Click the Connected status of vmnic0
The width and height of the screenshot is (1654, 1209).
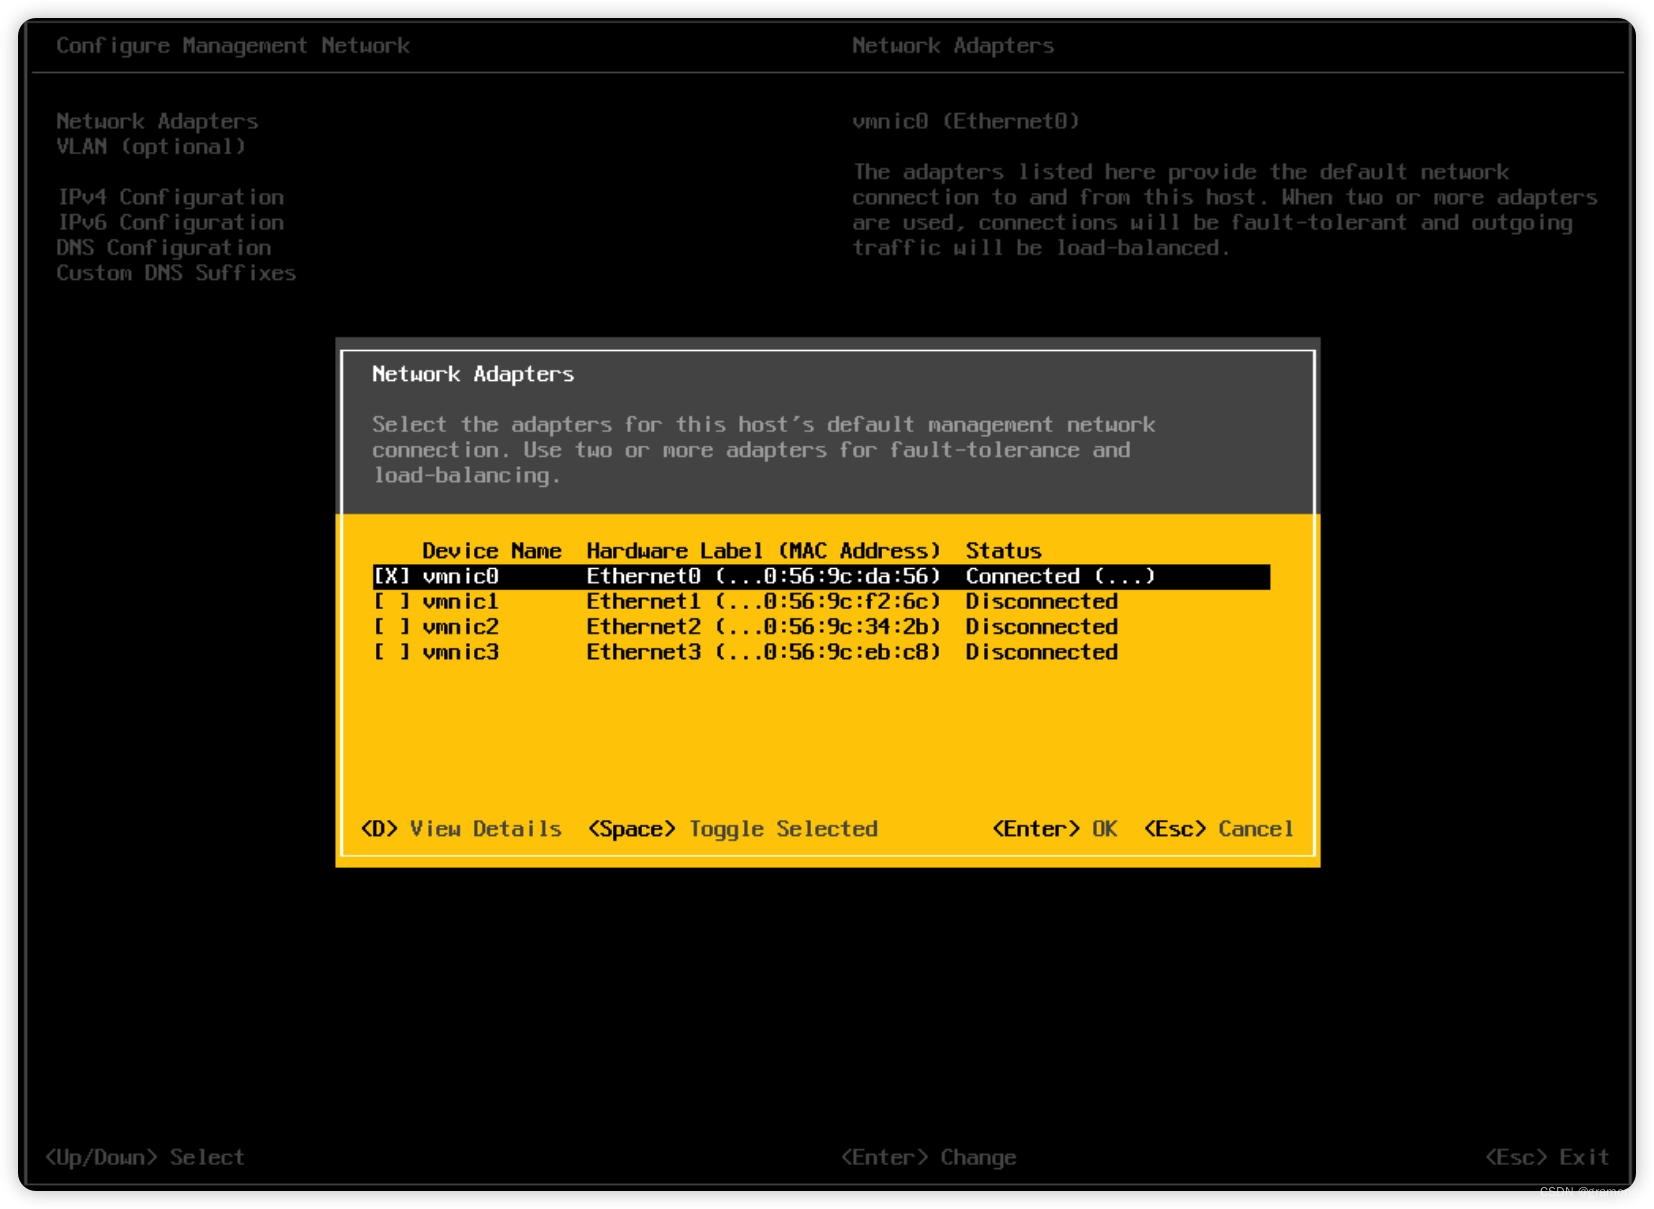[1059, 576]
